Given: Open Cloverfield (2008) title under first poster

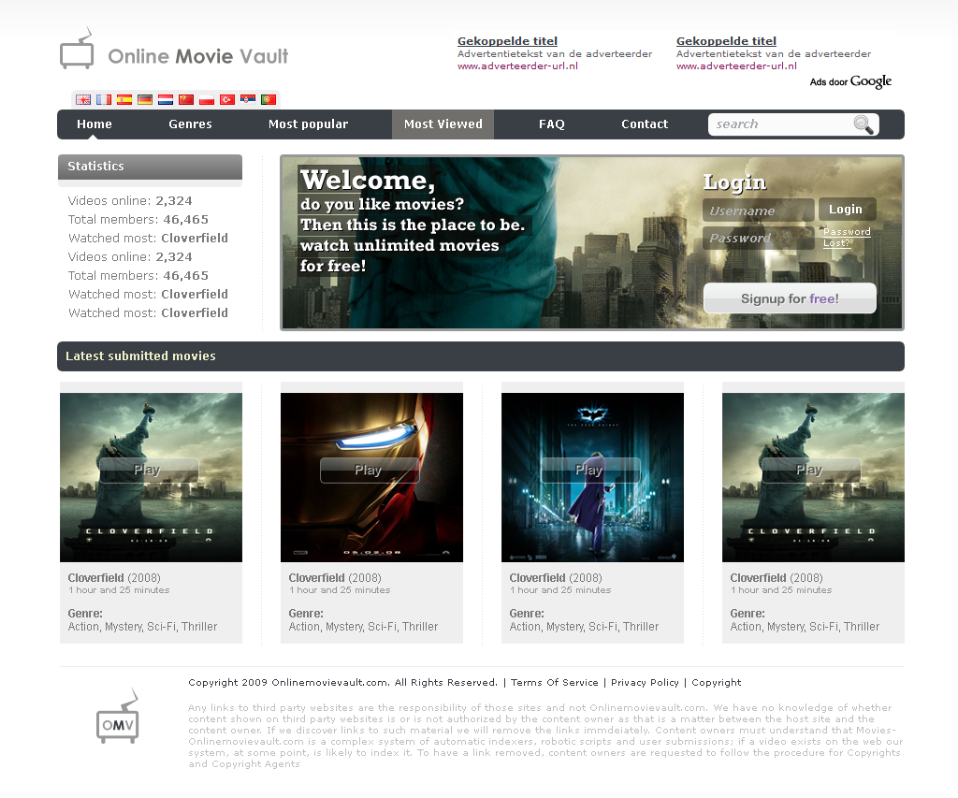Looking at the screenshot, I should click(x=114, y=577).
